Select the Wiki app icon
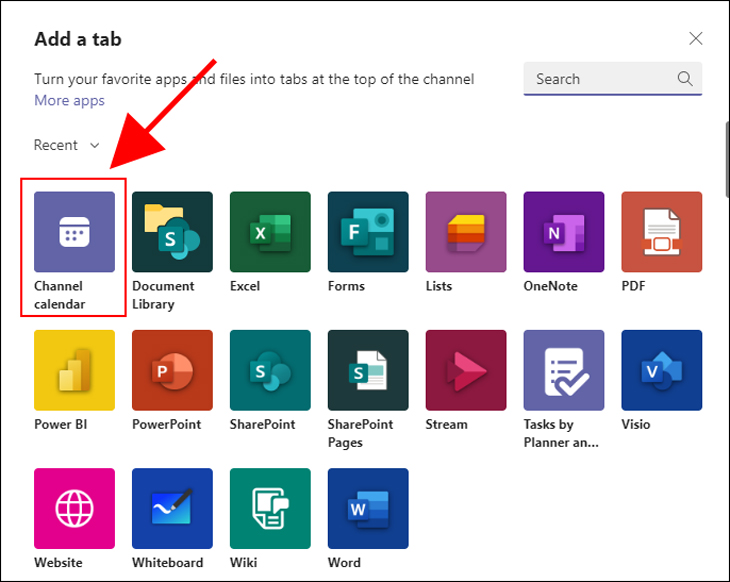 270,508
